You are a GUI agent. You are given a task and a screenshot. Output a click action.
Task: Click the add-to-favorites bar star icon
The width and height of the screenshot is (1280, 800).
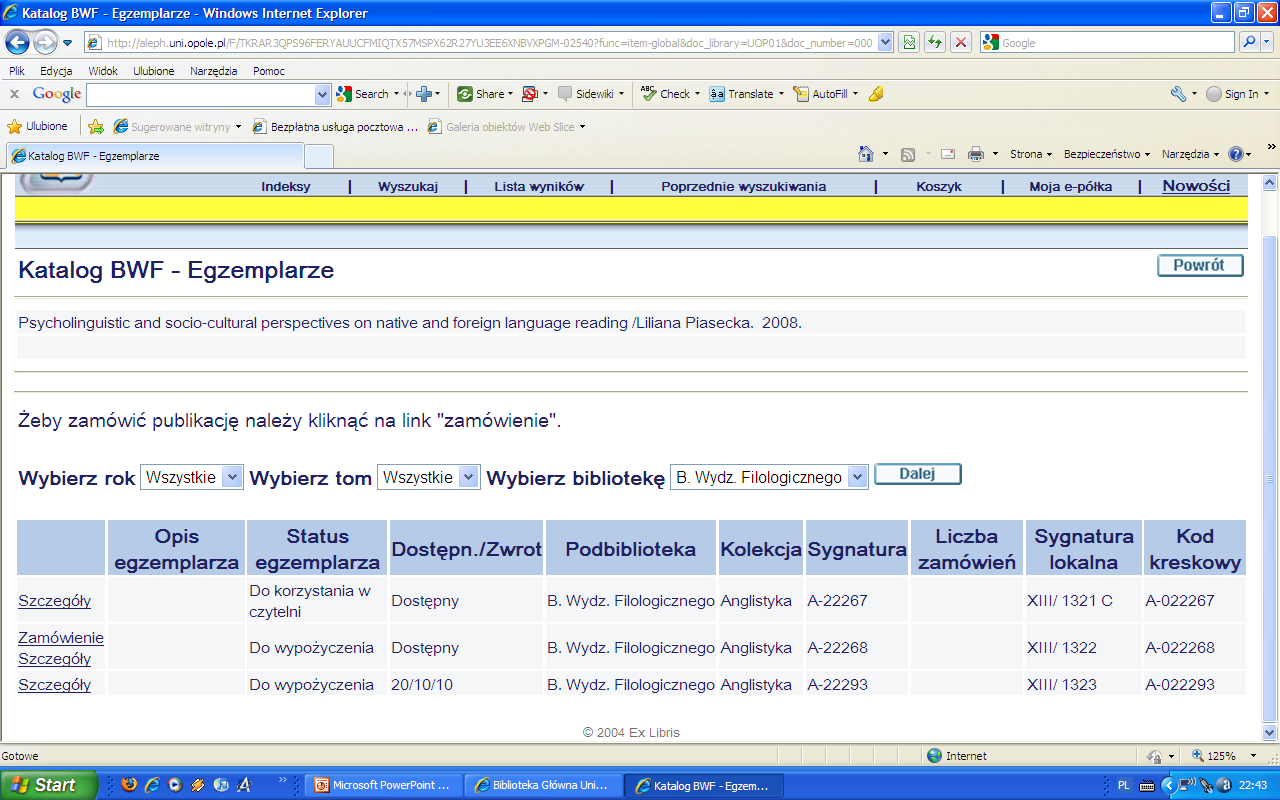click(96, 126)
